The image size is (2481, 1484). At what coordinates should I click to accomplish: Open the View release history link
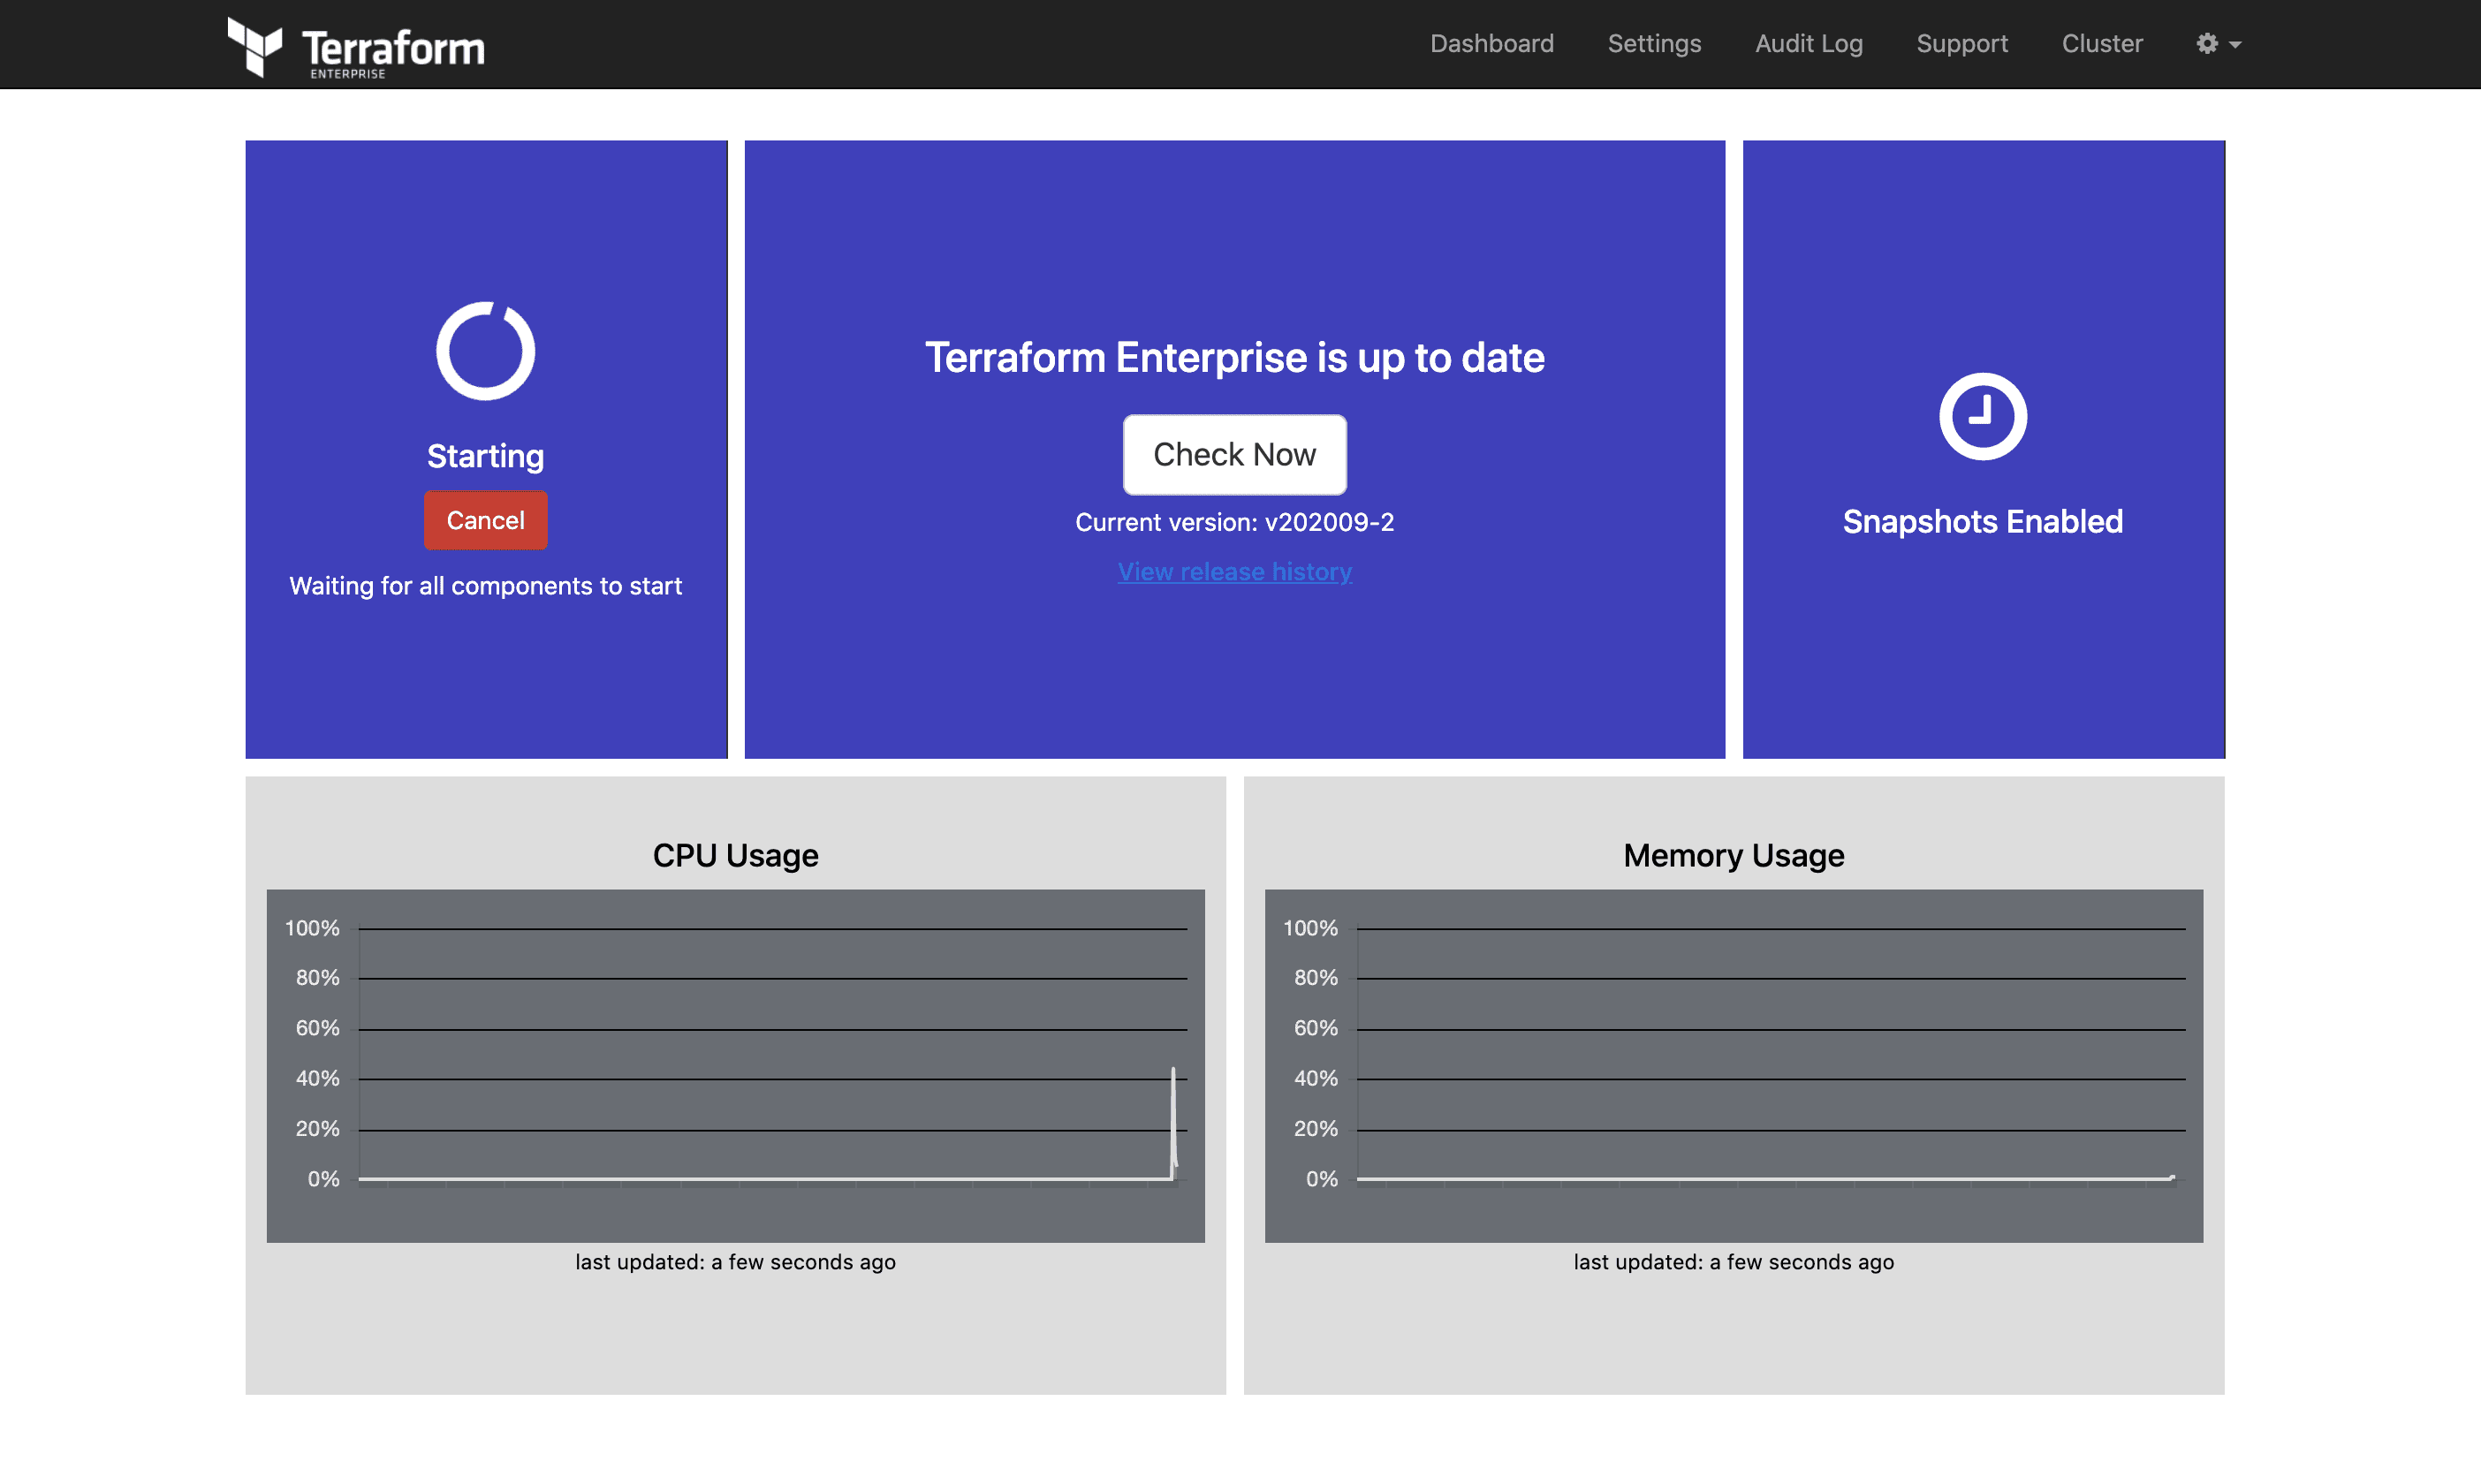[1234, 572]
